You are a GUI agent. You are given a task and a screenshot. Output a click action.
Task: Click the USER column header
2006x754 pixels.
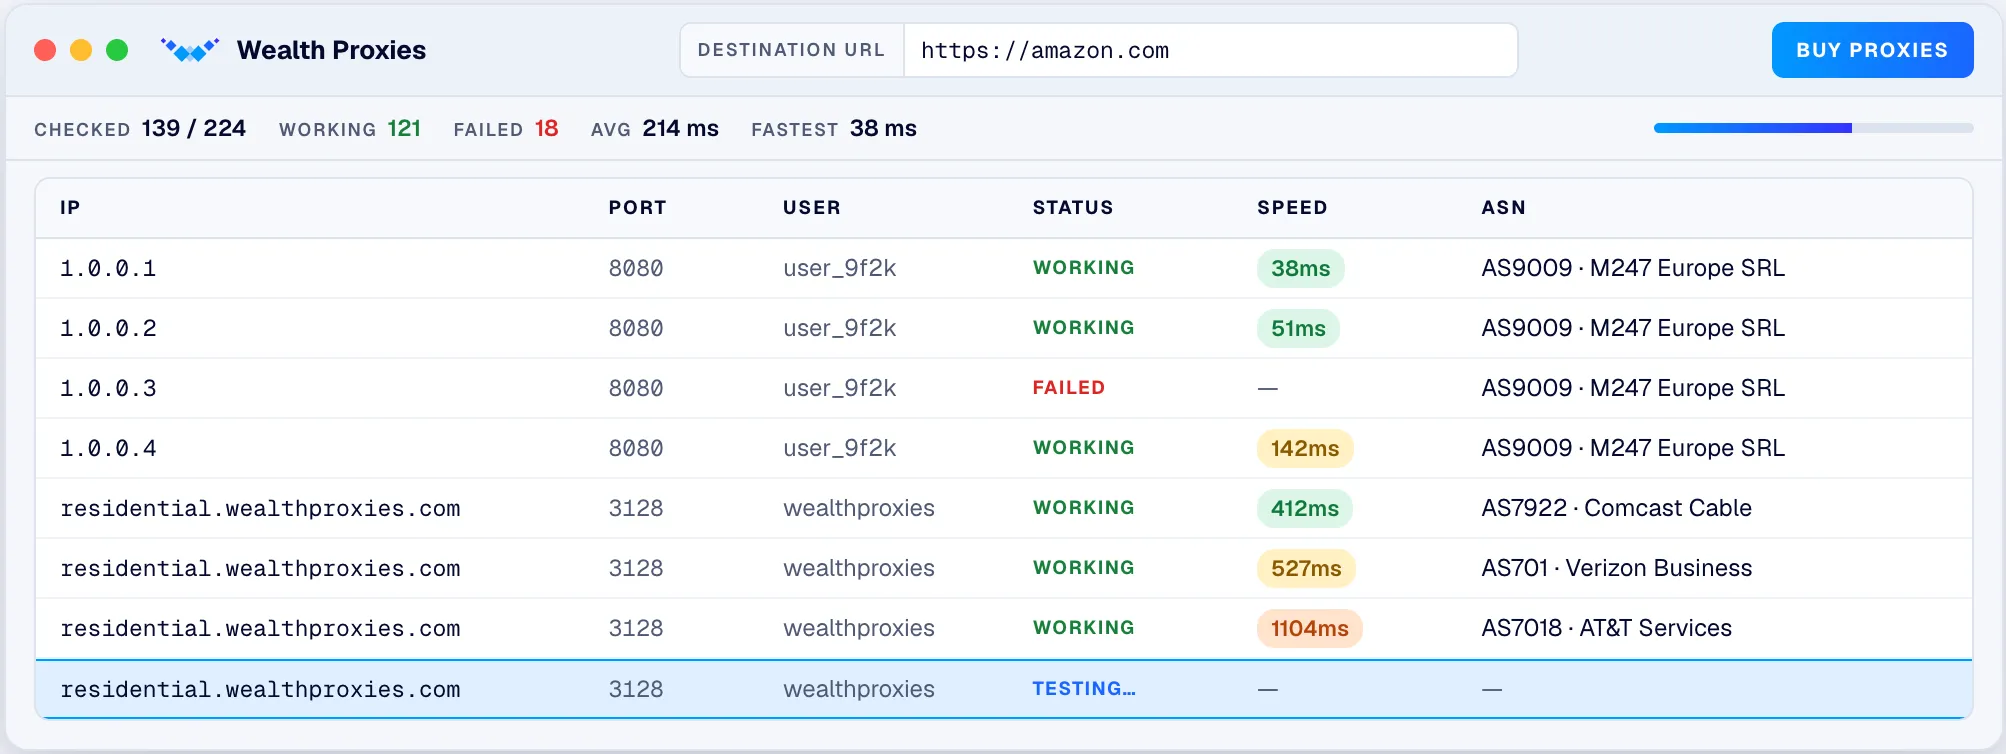pyautogui.click(x=812, y=208)
